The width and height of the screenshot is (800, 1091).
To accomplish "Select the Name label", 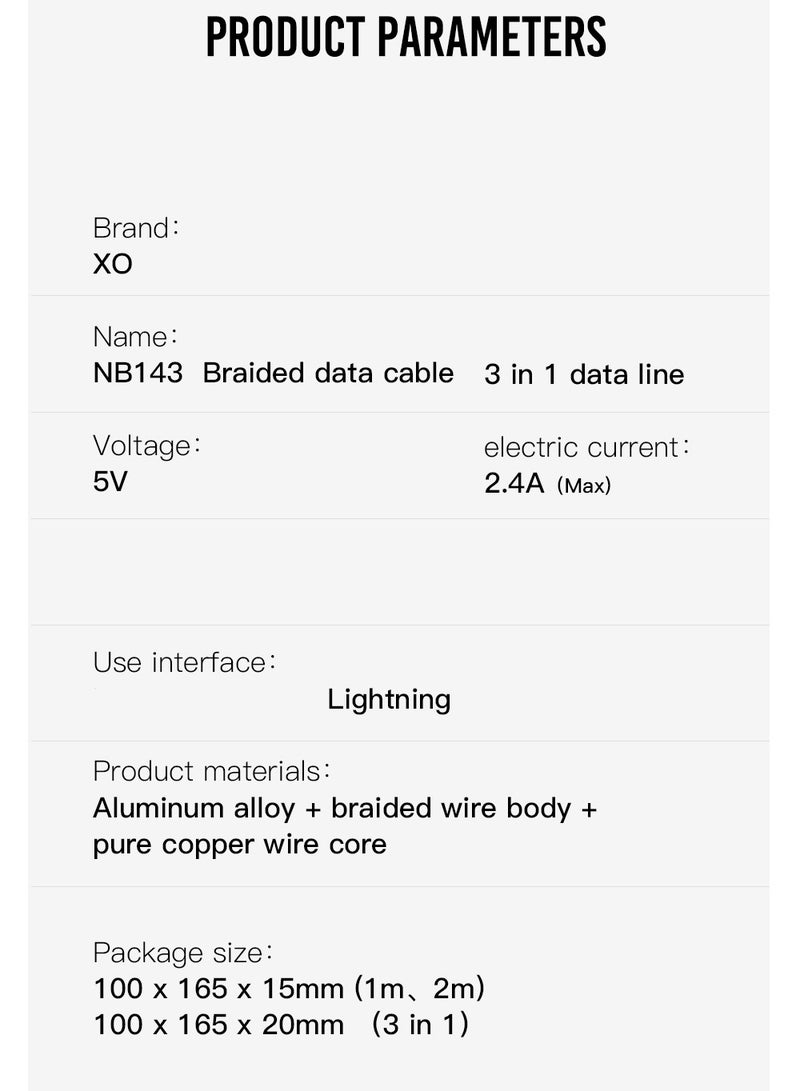I will [136, 337].
